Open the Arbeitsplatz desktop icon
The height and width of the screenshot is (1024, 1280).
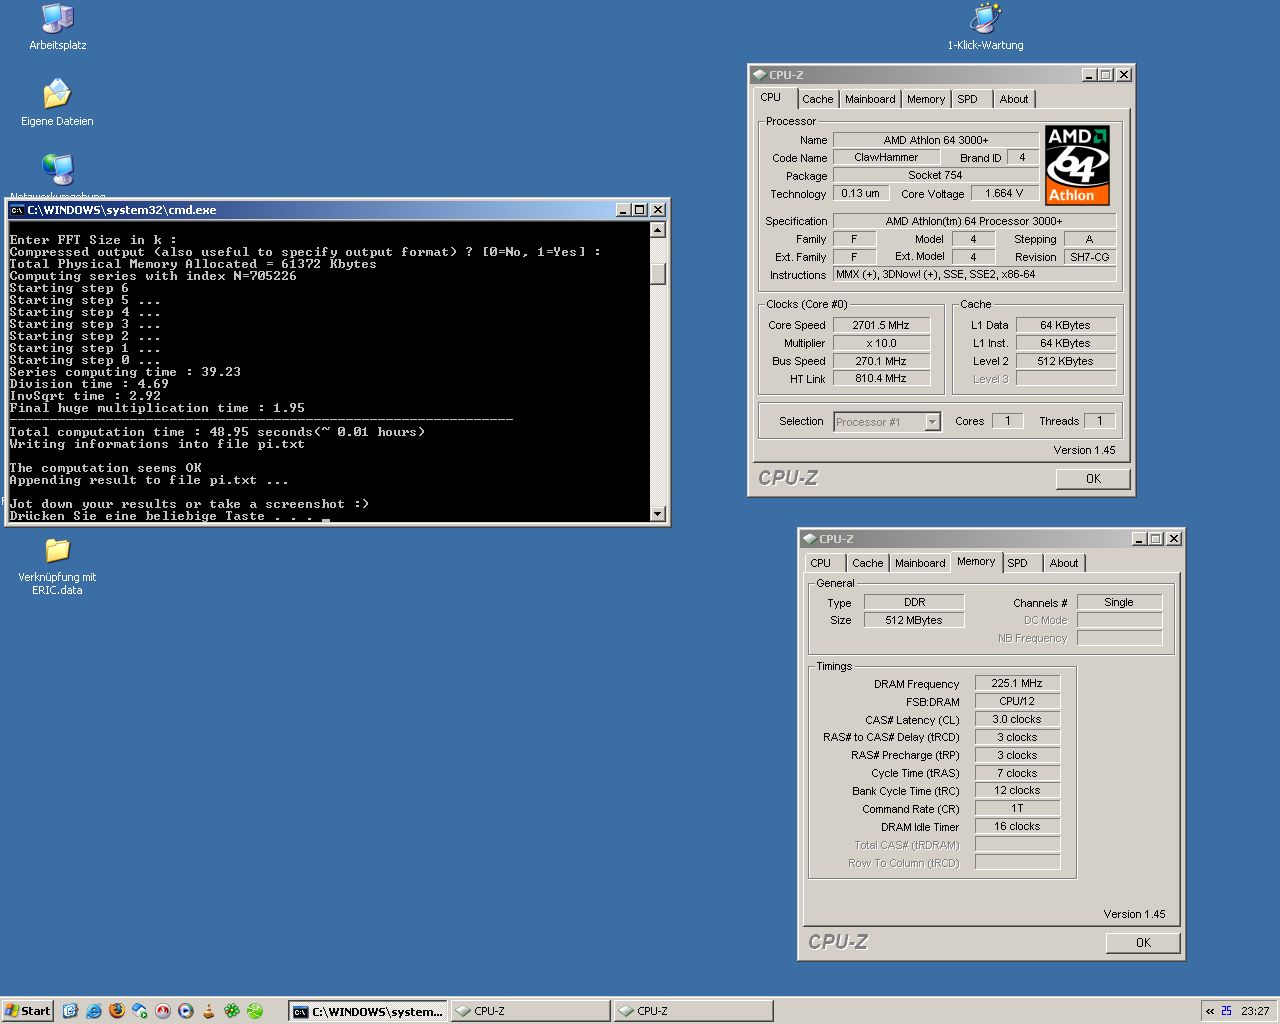(57, 27)
